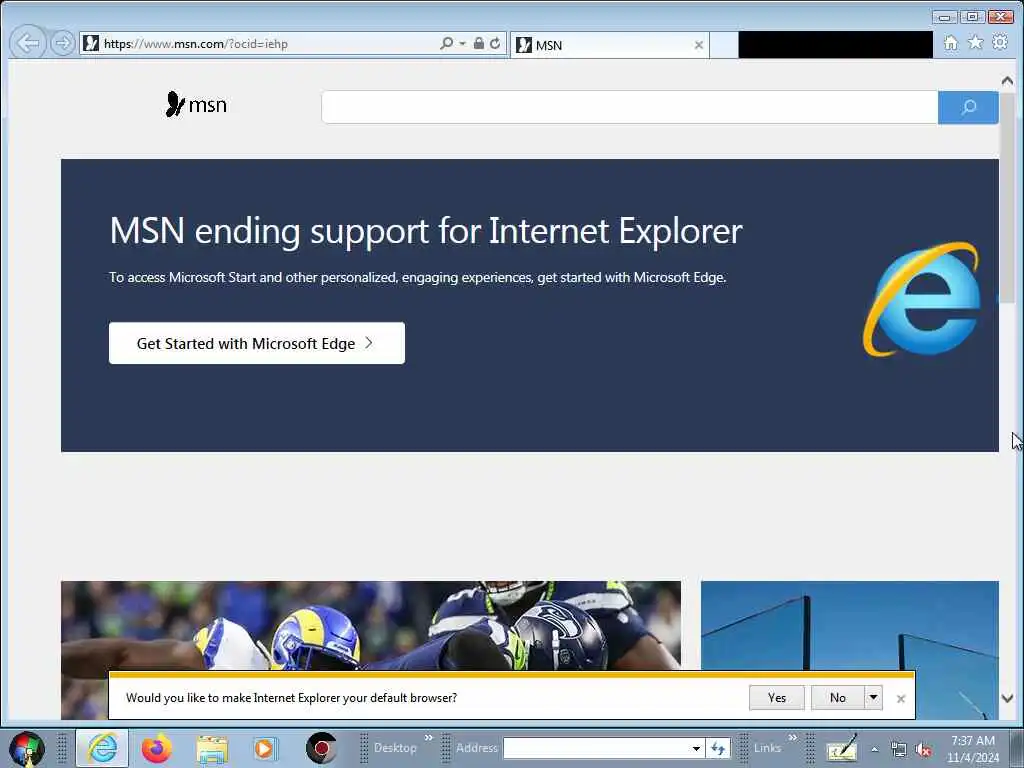Open the address bar autocomplete dropdown arrow

pos(462,43)
